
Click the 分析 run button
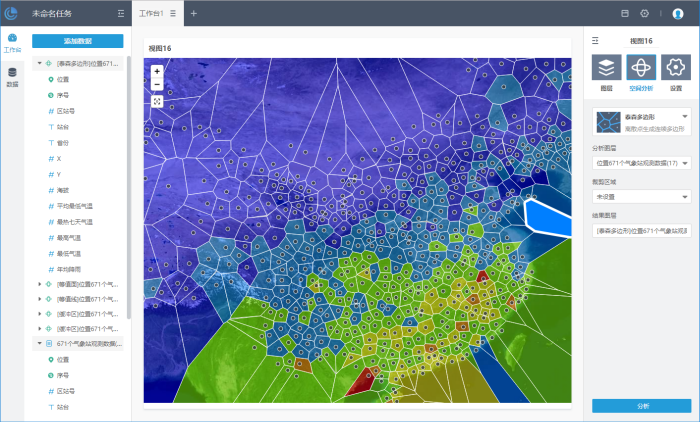click(x=641, y=406)
